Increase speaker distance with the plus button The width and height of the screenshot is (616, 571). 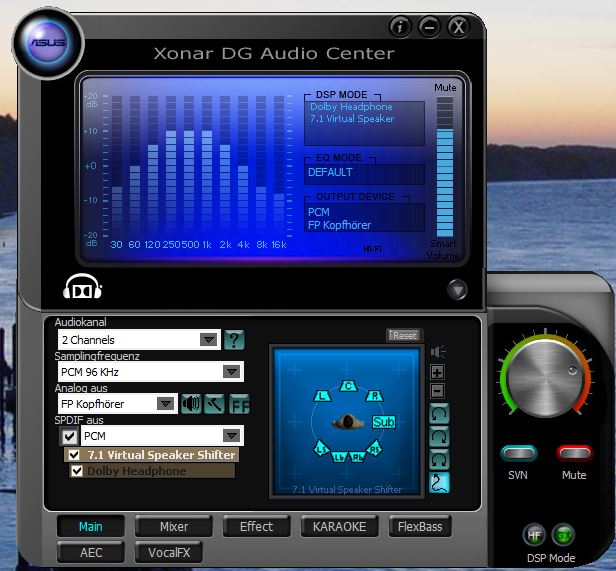[438, 372]
